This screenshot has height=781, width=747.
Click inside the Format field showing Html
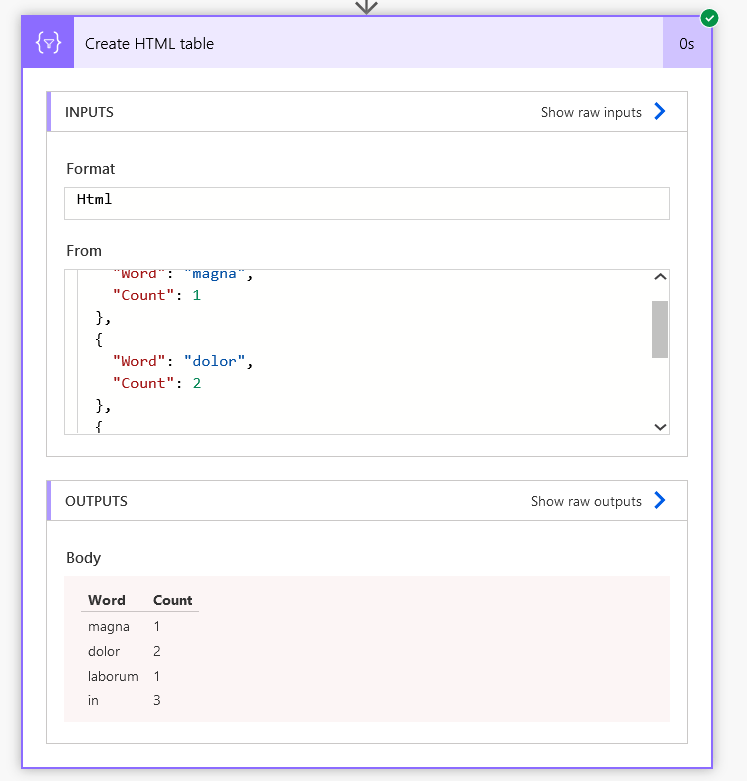(x=367, y=202)
